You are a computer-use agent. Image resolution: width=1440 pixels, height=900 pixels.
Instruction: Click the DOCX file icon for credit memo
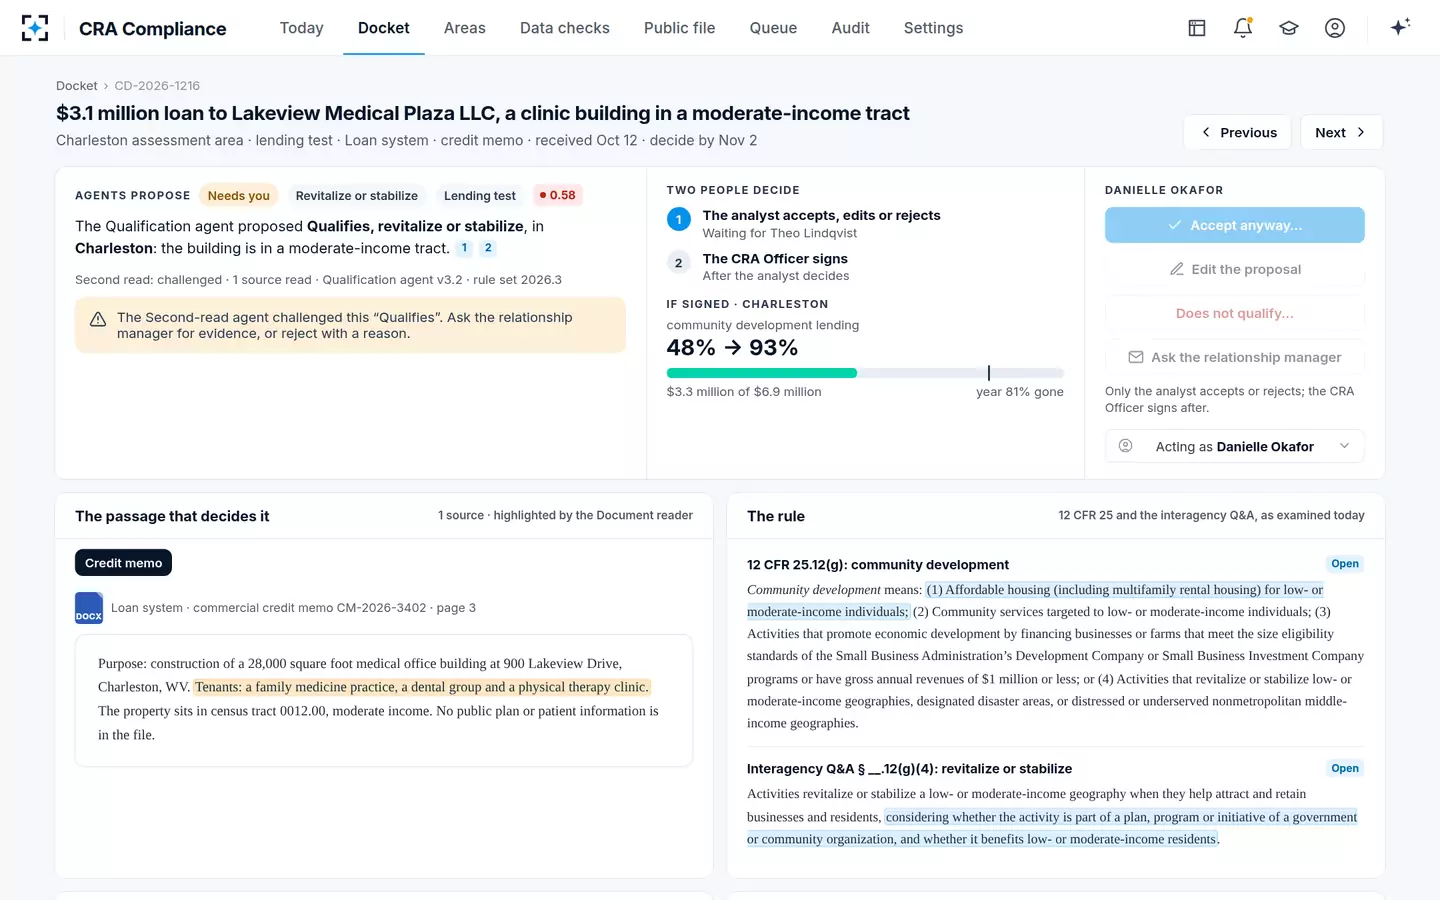click(89, 608)
